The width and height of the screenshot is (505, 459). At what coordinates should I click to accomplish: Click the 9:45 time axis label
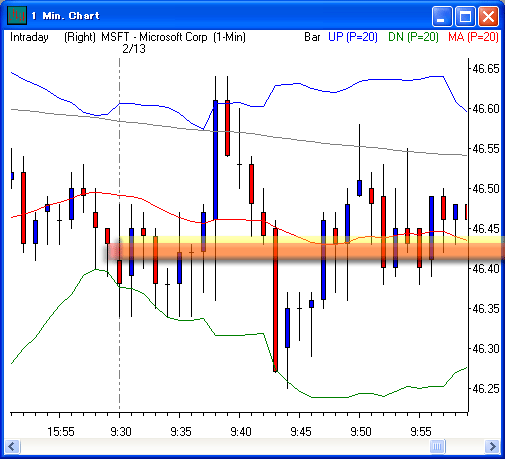[301, 432]
